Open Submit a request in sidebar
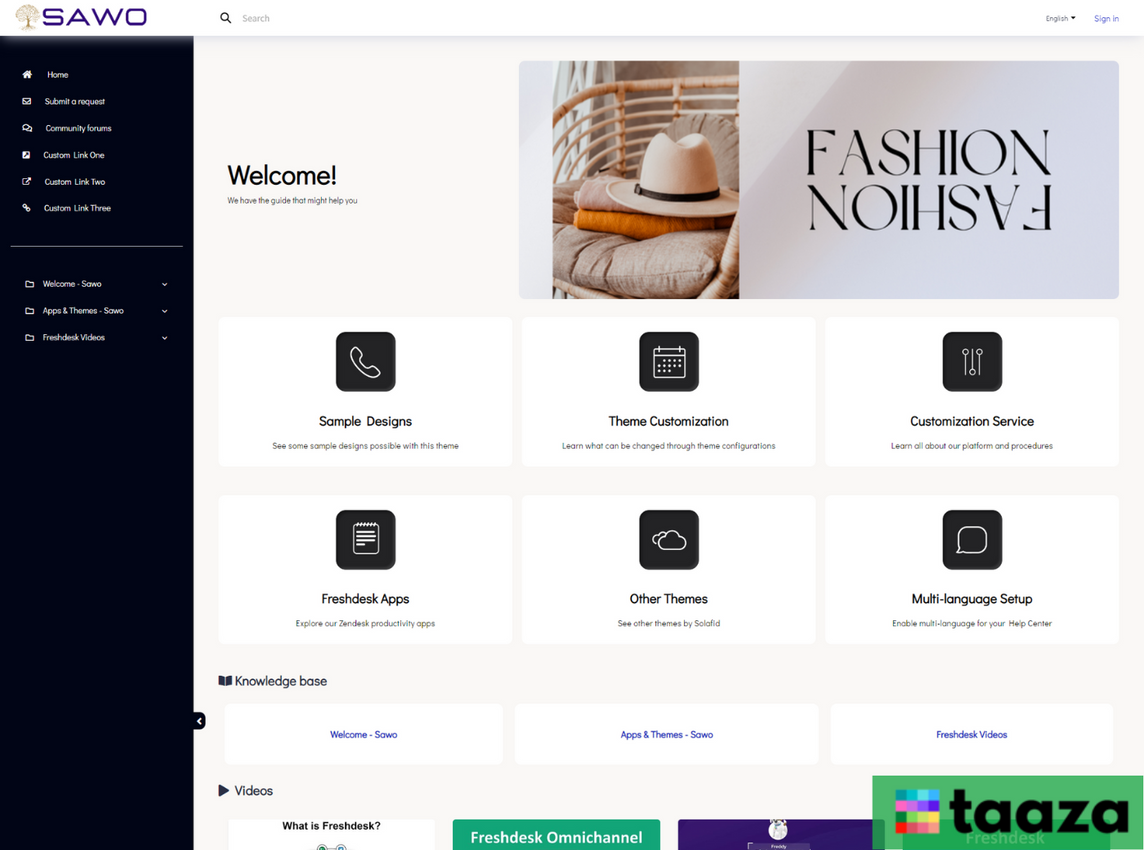This screenshot has width=1144, height=850. click(x=74, y=102)
